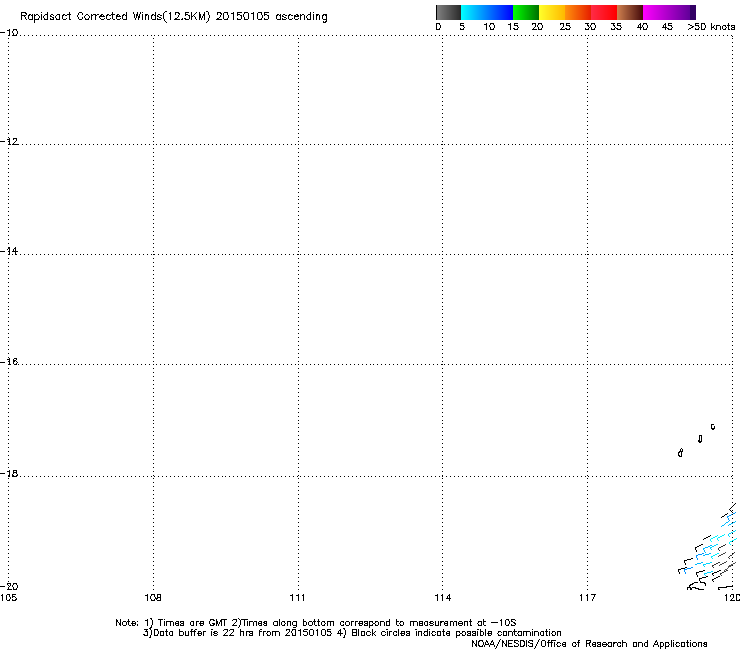
Task: Click the '-20' latitude axis label
Action: click(9, 586)
